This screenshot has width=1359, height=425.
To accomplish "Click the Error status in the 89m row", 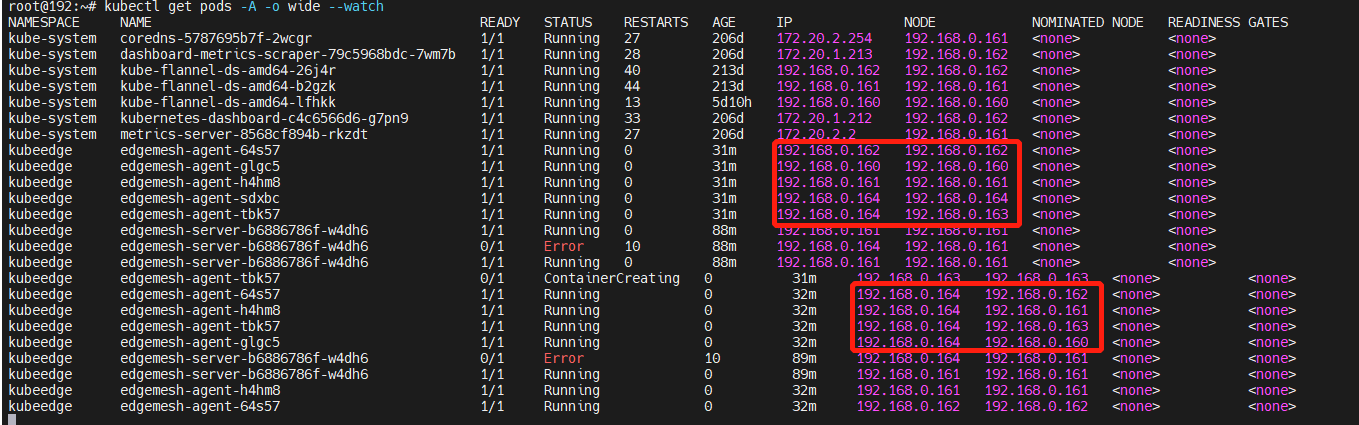I will pyautogui.click(x=564, y=358).
